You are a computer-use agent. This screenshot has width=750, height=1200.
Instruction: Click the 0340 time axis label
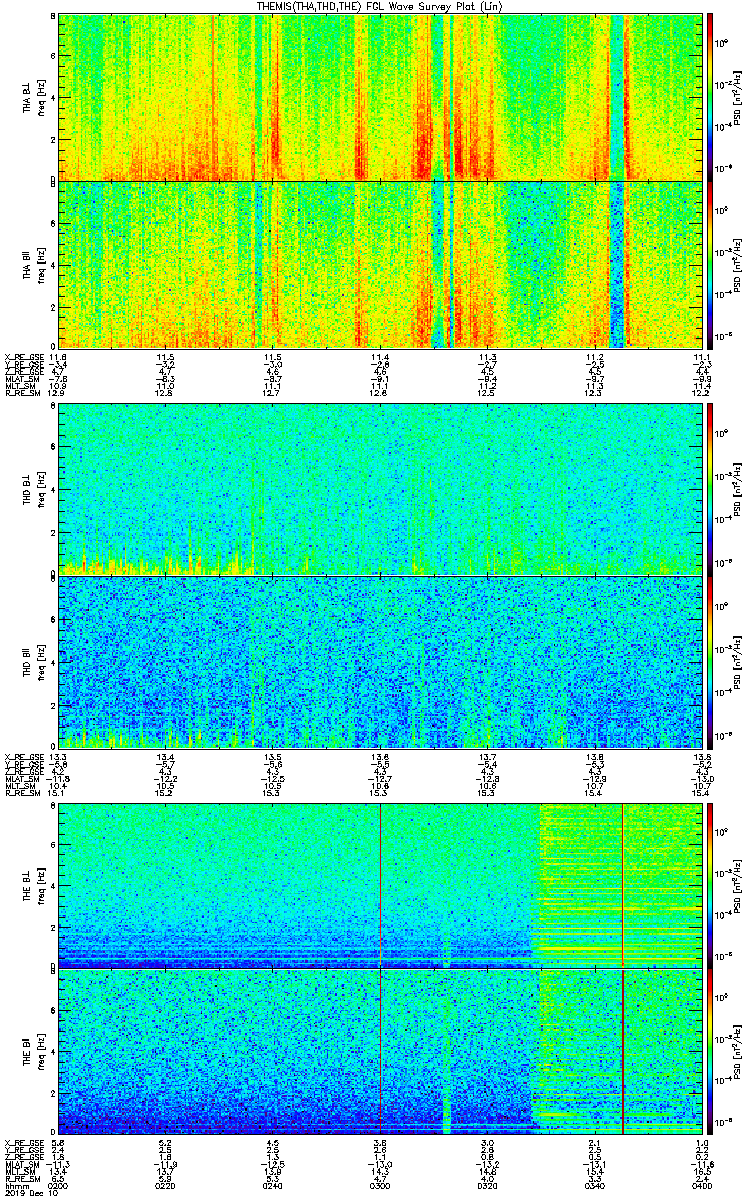594,1185
